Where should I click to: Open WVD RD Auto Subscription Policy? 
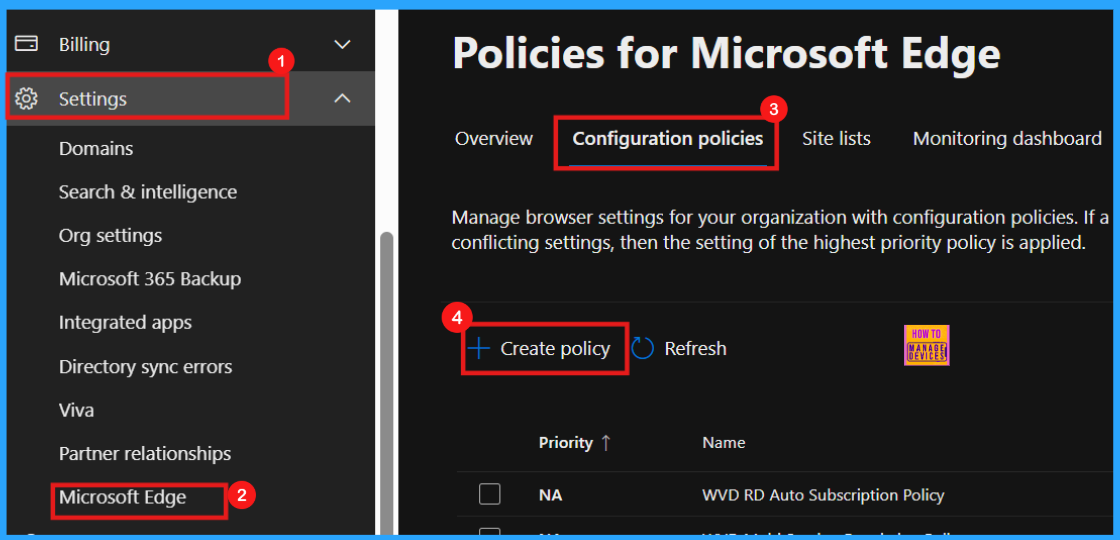click(823, 495)
